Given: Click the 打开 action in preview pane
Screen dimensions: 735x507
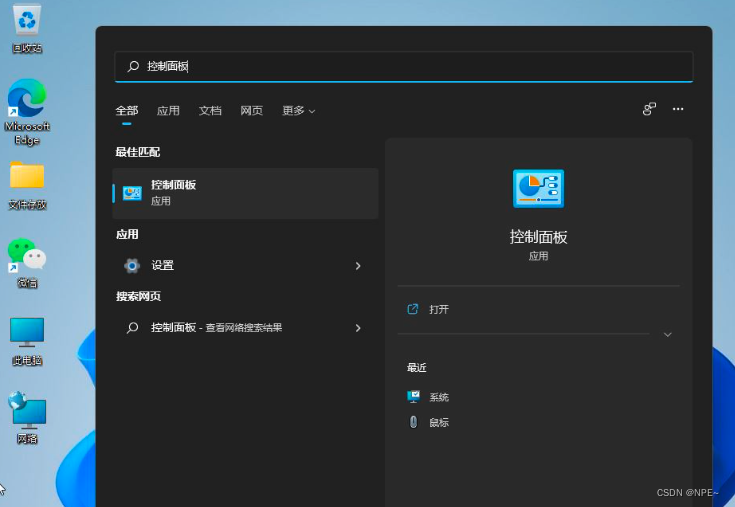Looking at the screenshot, I should point(538,309).
